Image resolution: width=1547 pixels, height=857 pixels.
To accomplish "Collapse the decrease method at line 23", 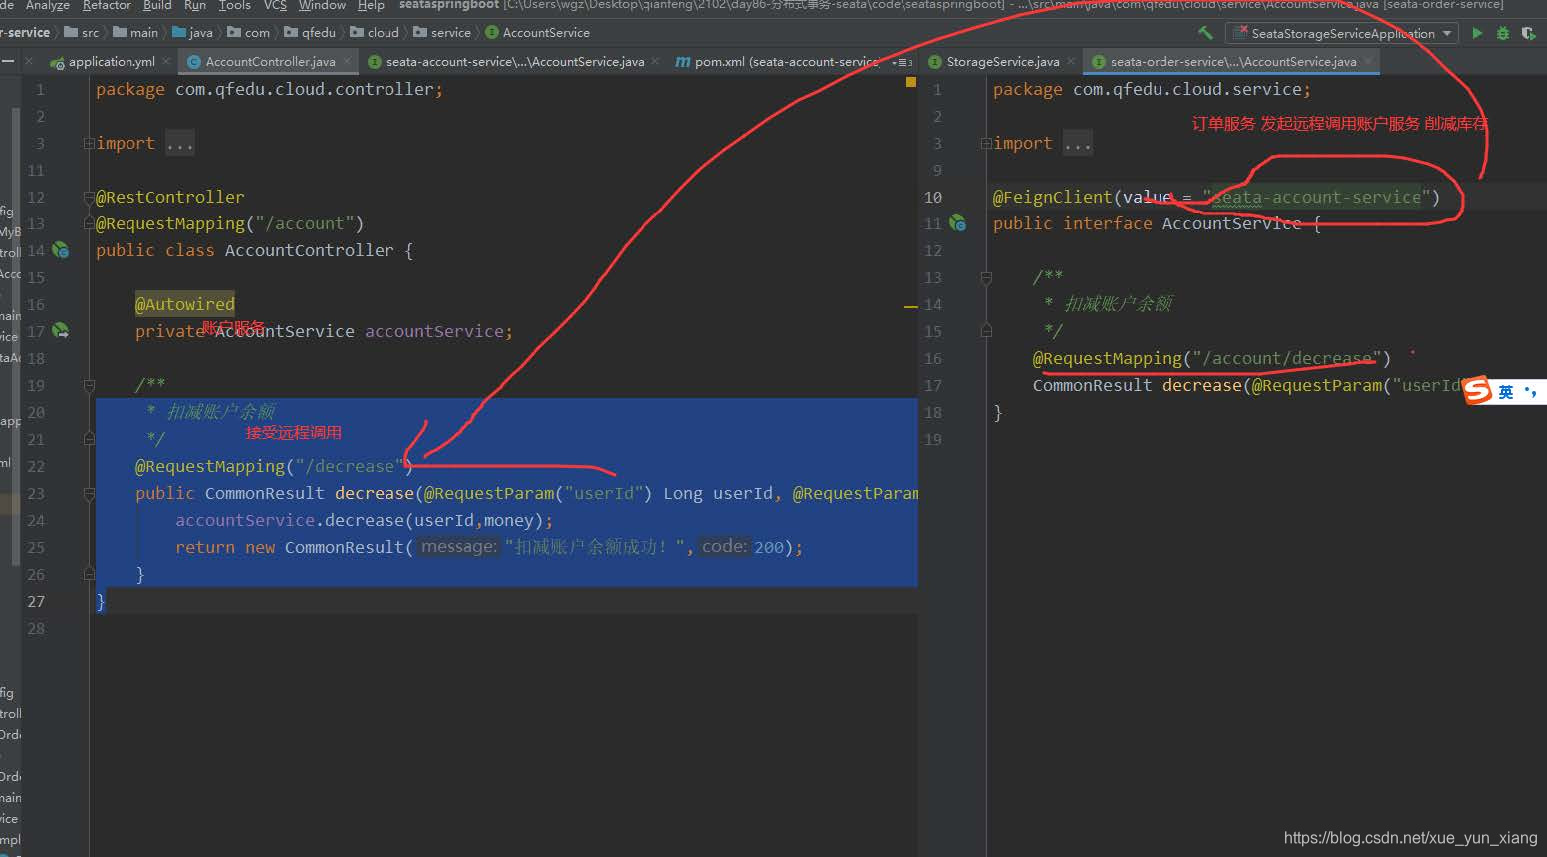I will point(89,493).
